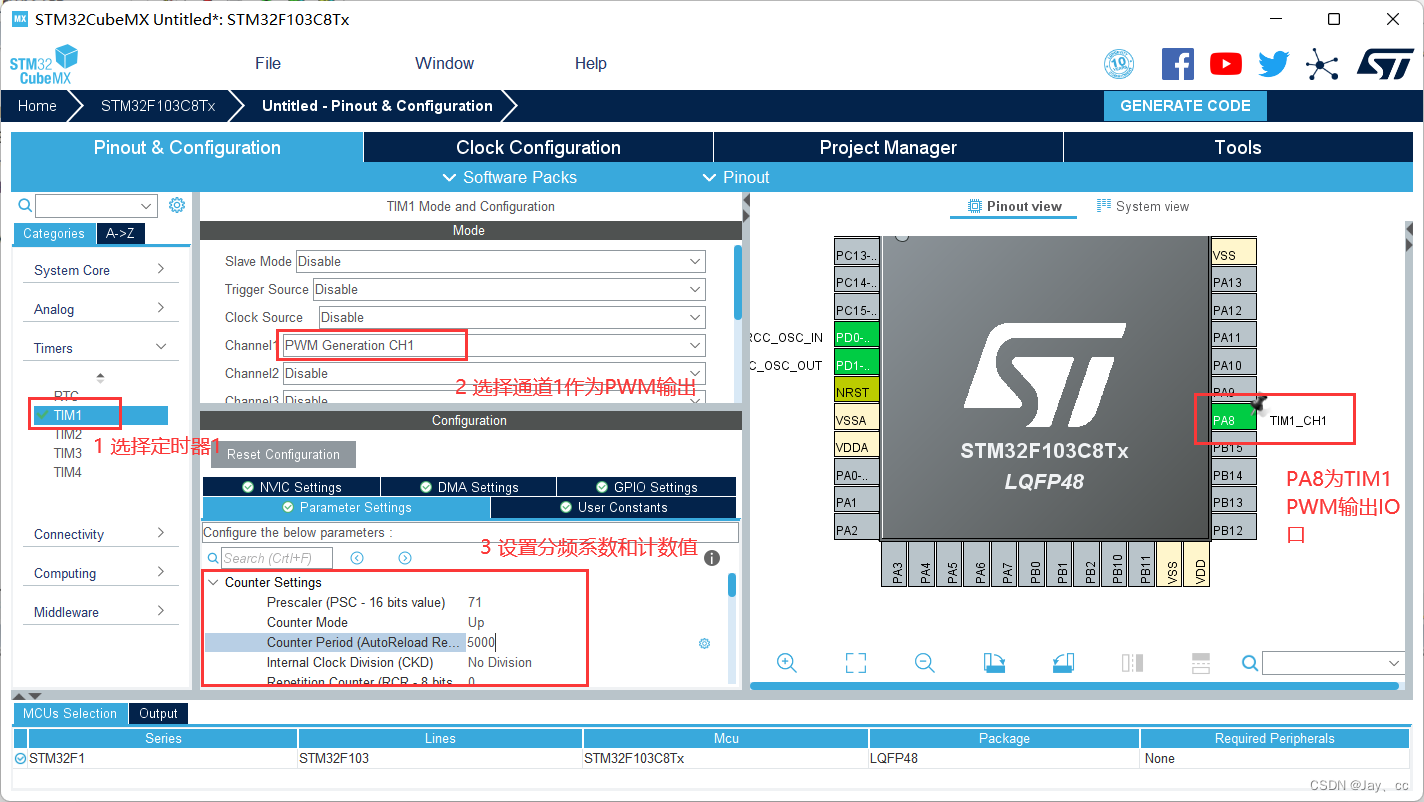Open the settings gear beside category search
The height and width of the screenshot is (802, 1424).
click(177, 205)
